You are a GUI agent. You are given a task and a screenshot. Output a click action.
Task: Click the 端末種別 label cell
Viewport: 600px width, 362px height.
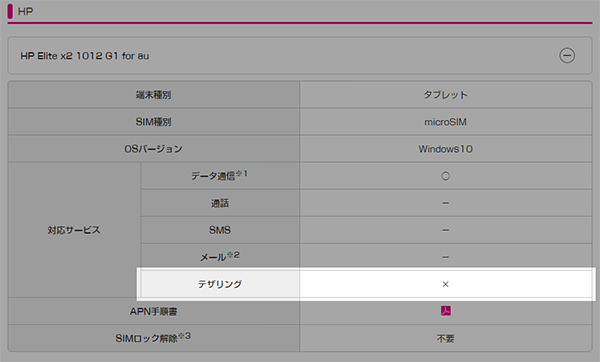(x=153, y=95)
